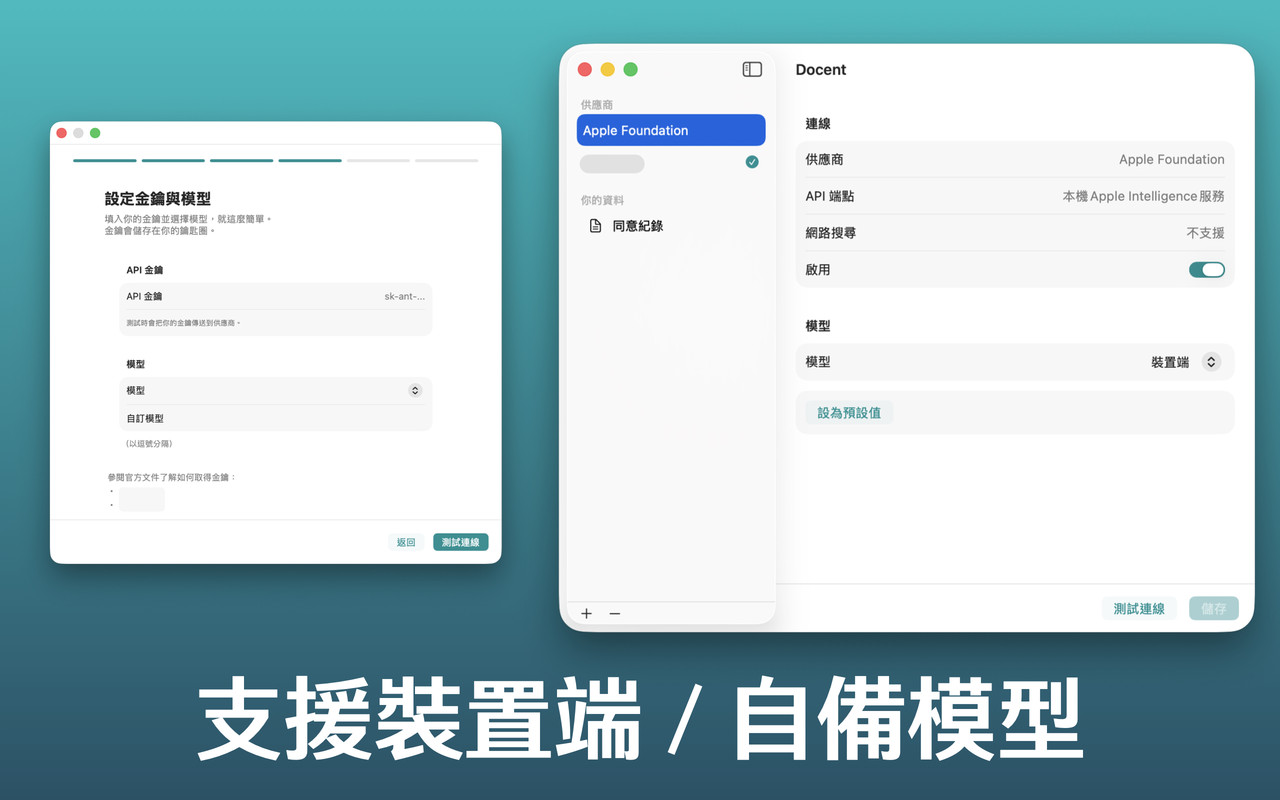The height and width of the screenshot is (800, 1280).
Task: Click the 儲存 button
Action: pos(1214,608)
